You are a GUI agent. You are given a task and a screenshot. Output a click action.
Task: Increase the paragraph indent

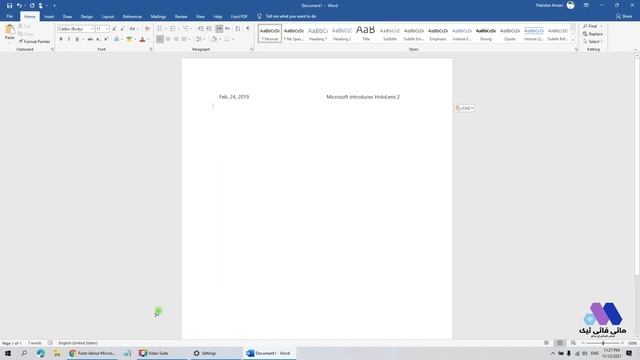point(209,29)
